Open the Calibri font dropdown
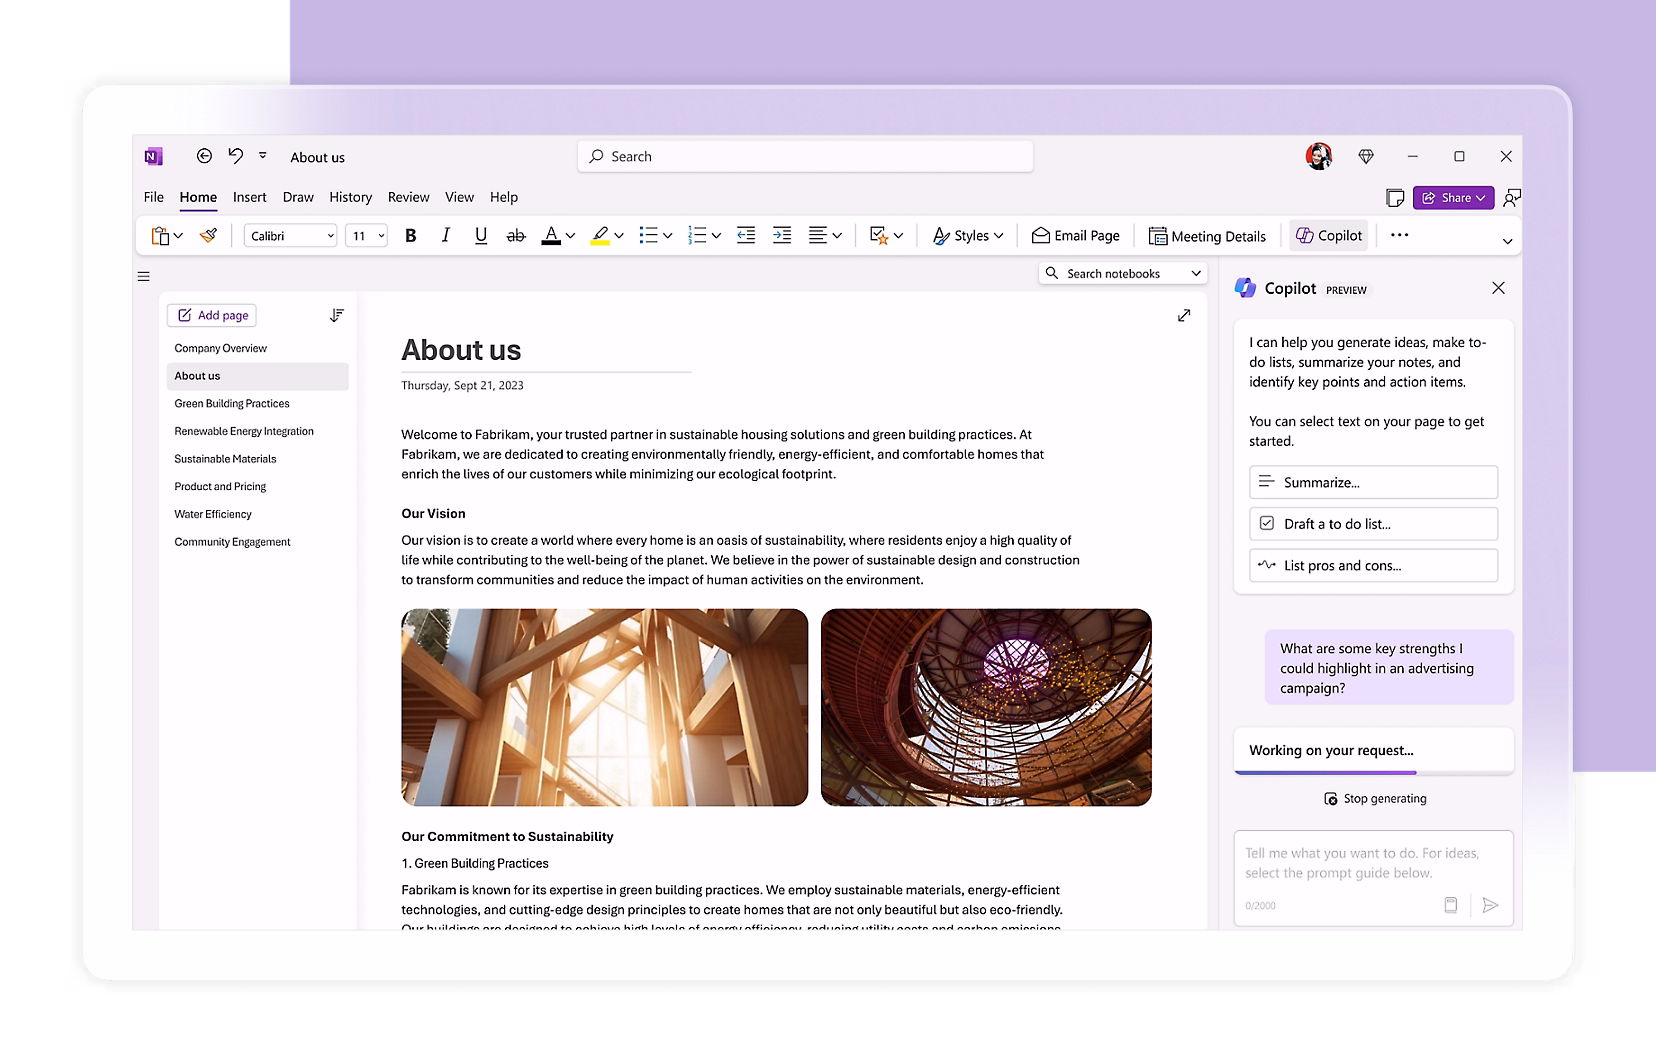The width and height of the screenshot is (1656, 1062). point(290,236)
